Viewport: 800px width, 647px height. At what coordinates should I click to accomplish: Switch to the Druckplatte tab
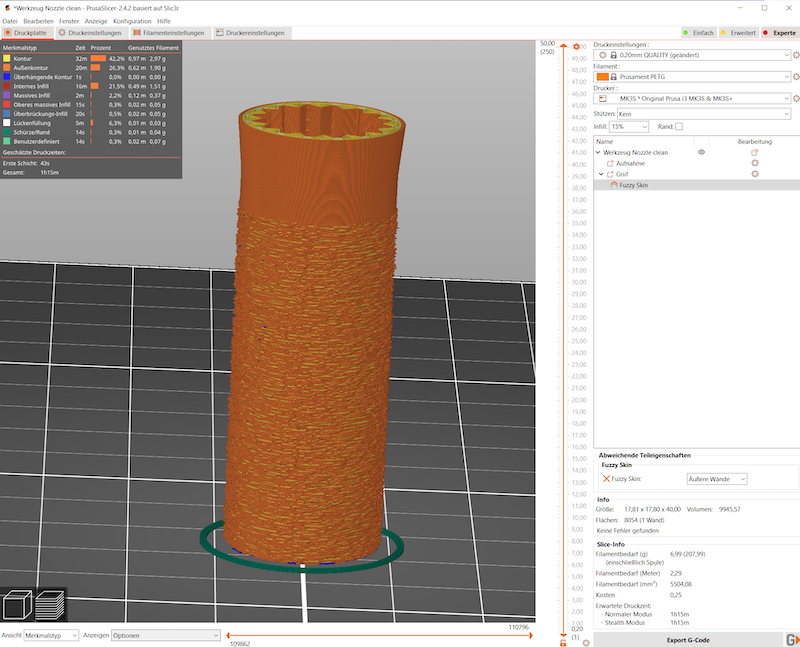click(27, 33)
